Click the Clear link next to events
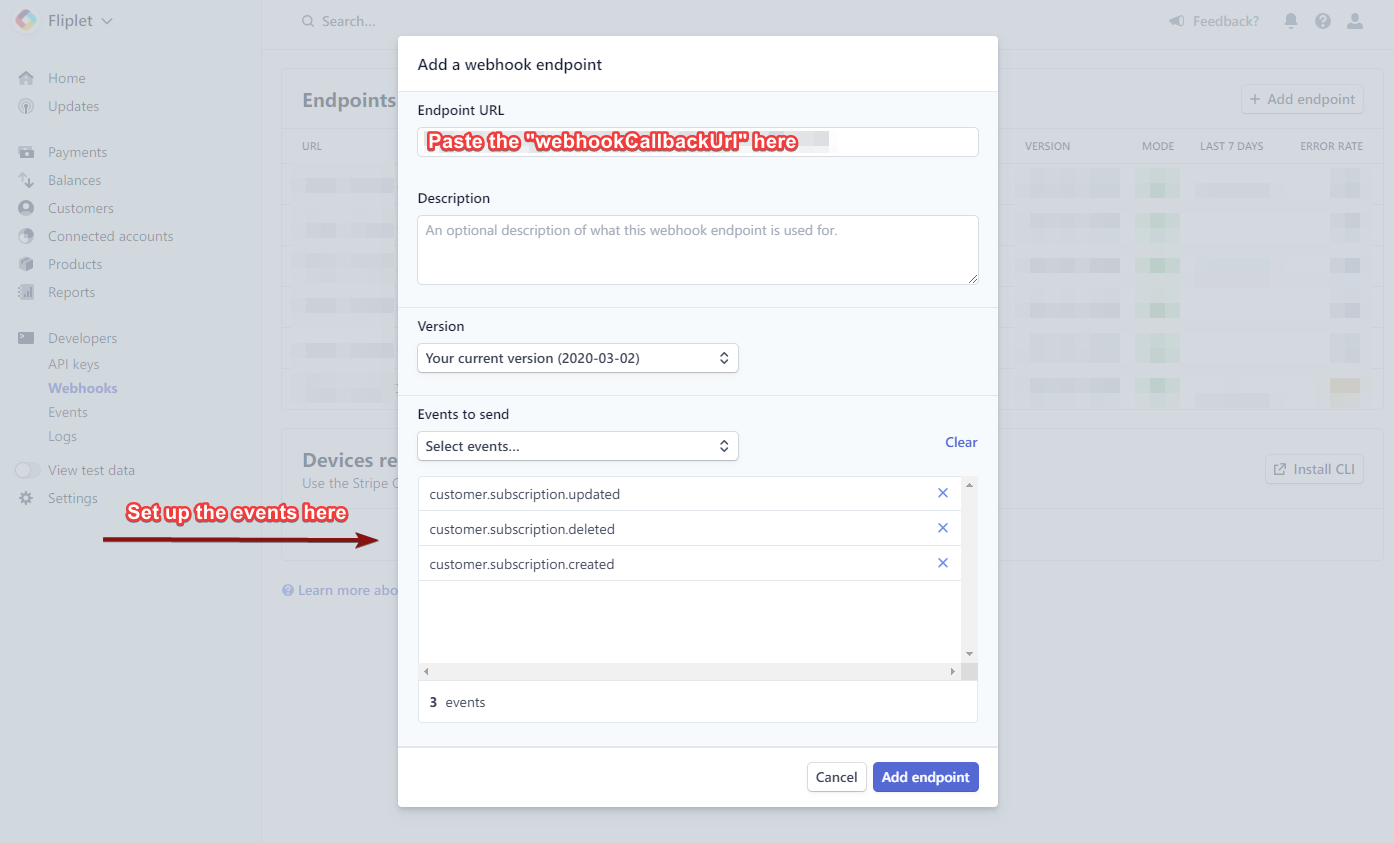1394x843 pixels. coord(960,442)
